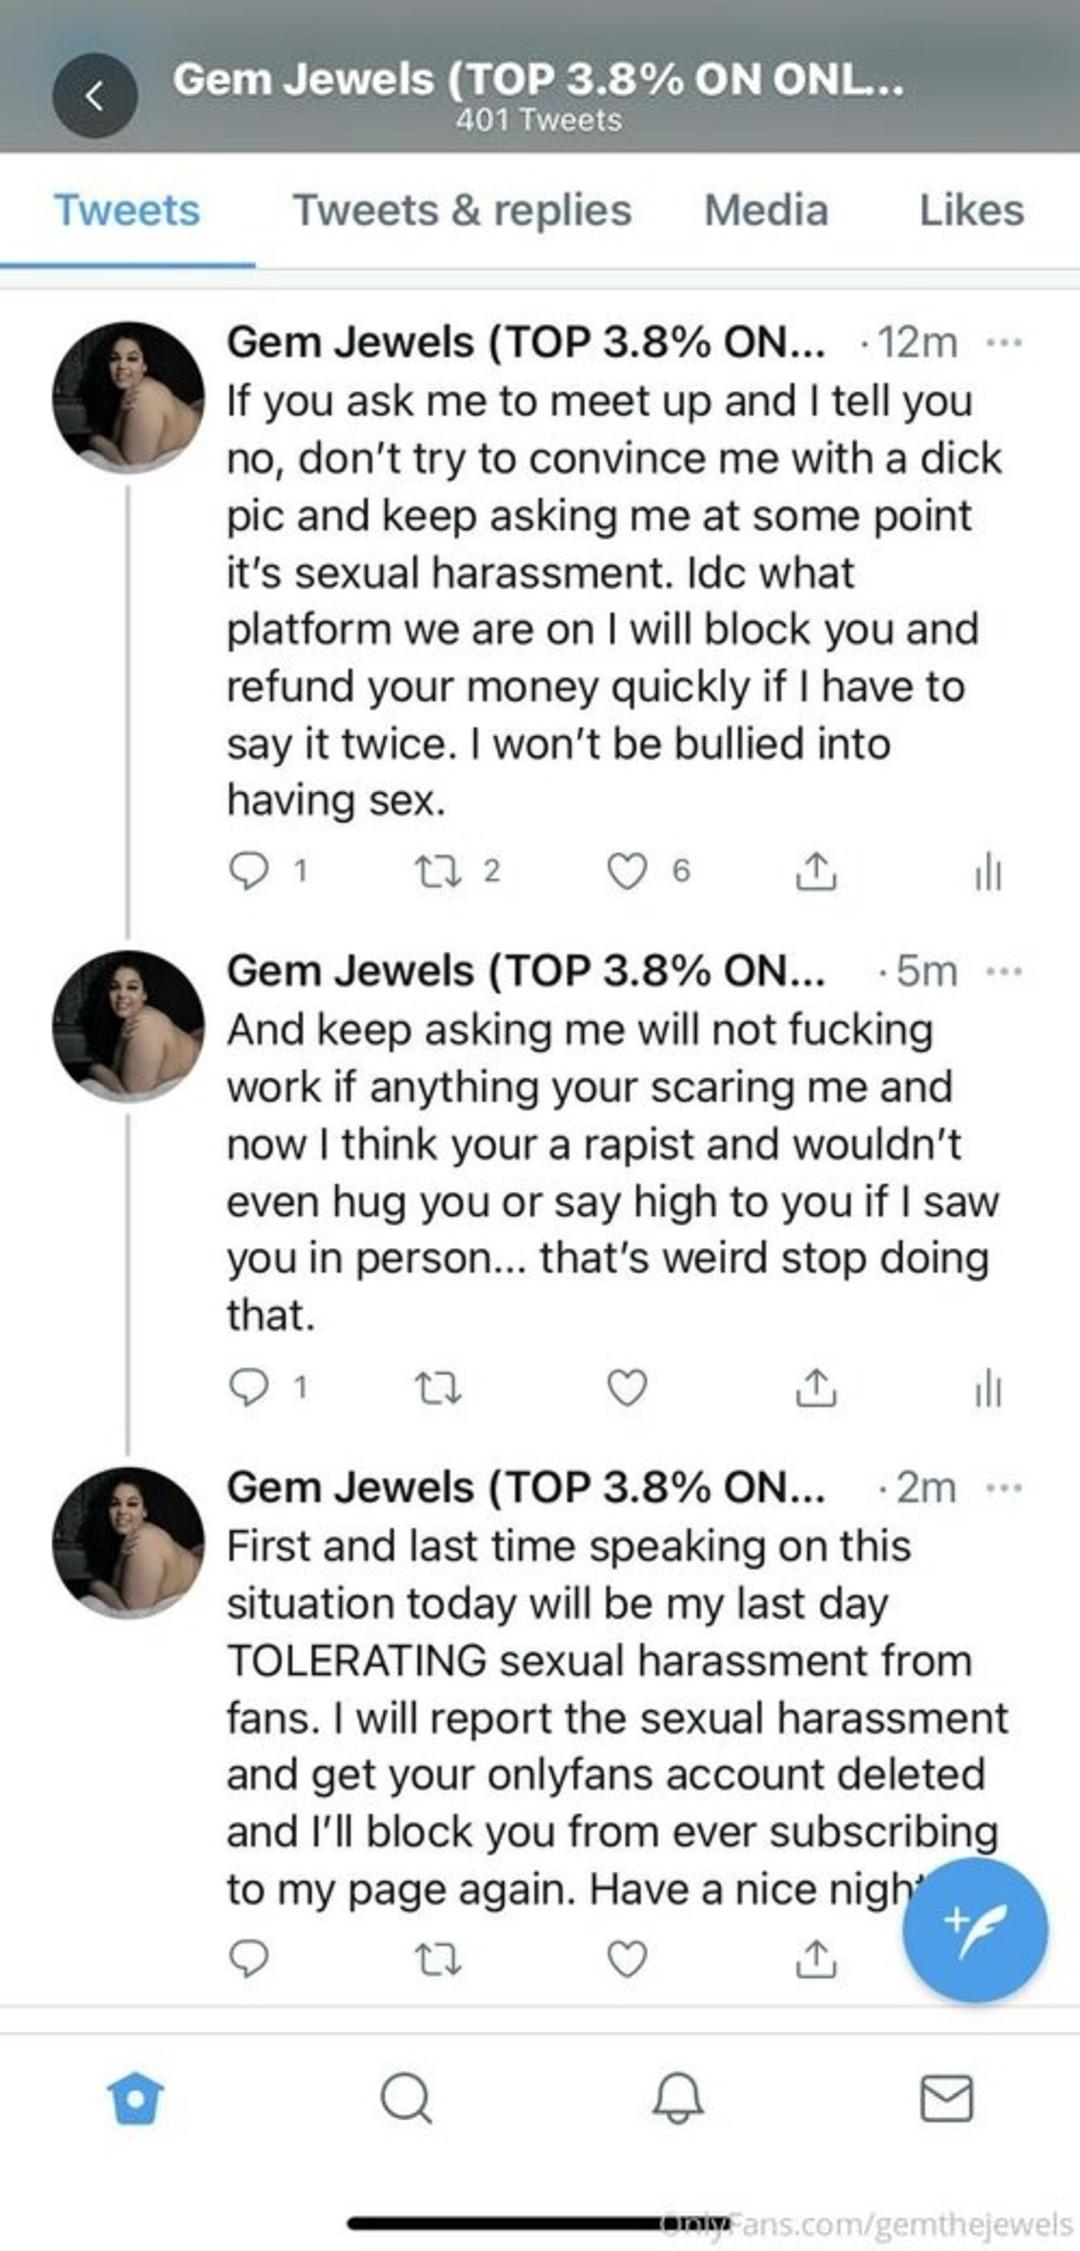Open Messages envelope in bottom bar

(x=946, y=2097)
